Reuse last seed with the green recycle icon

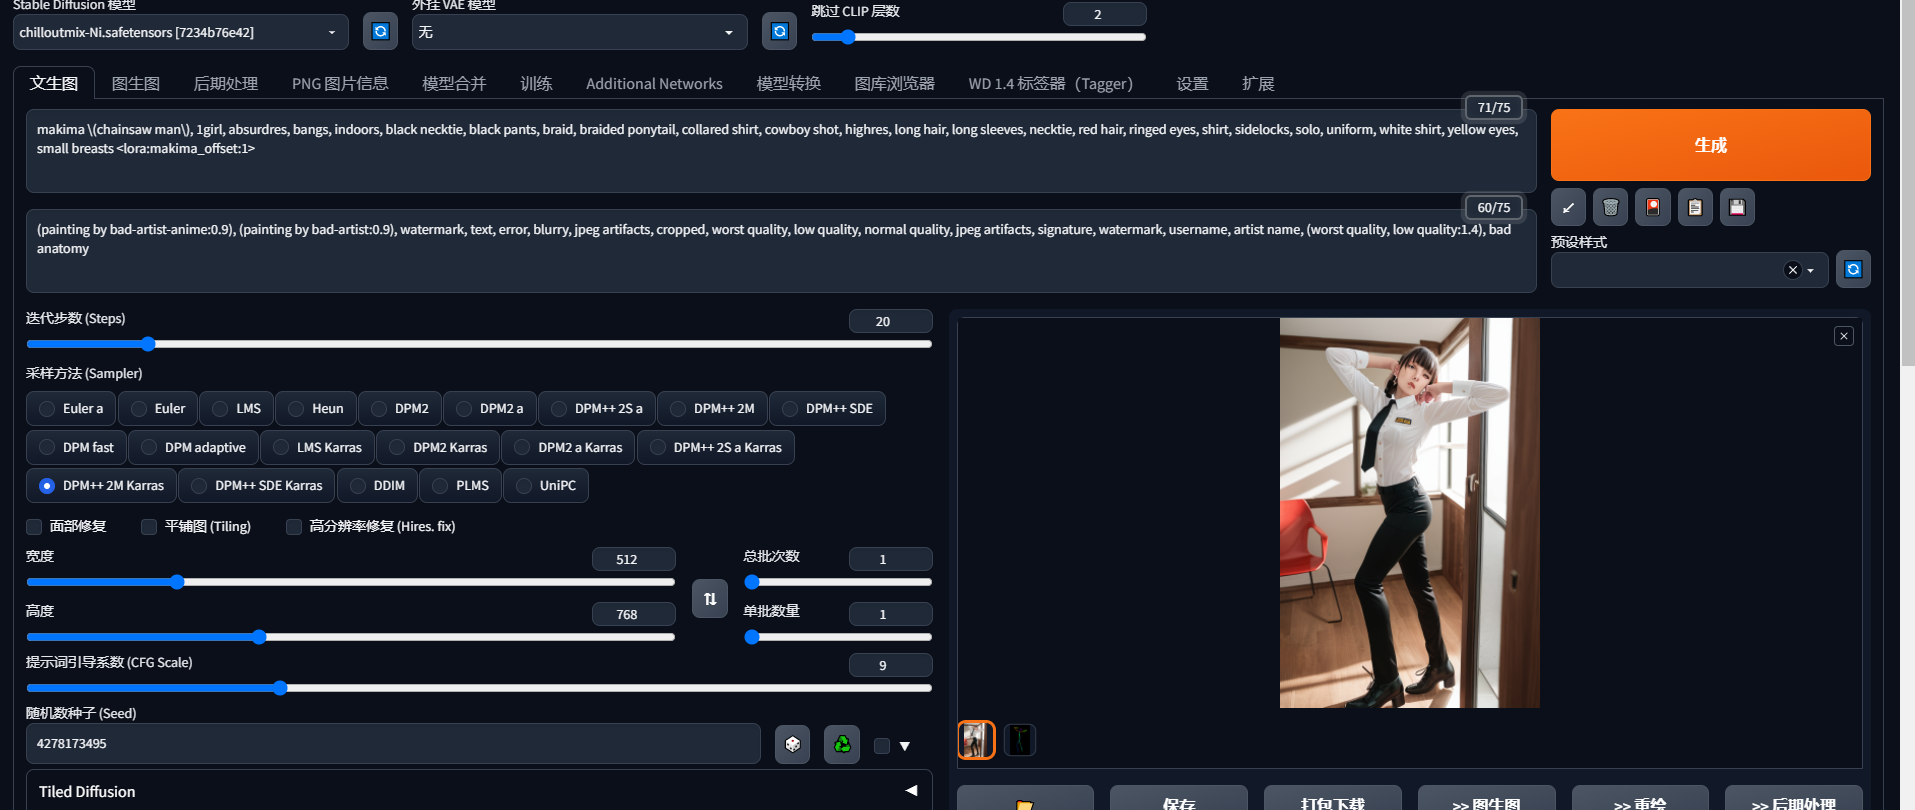pyautogui.click(x=842, y=744)
